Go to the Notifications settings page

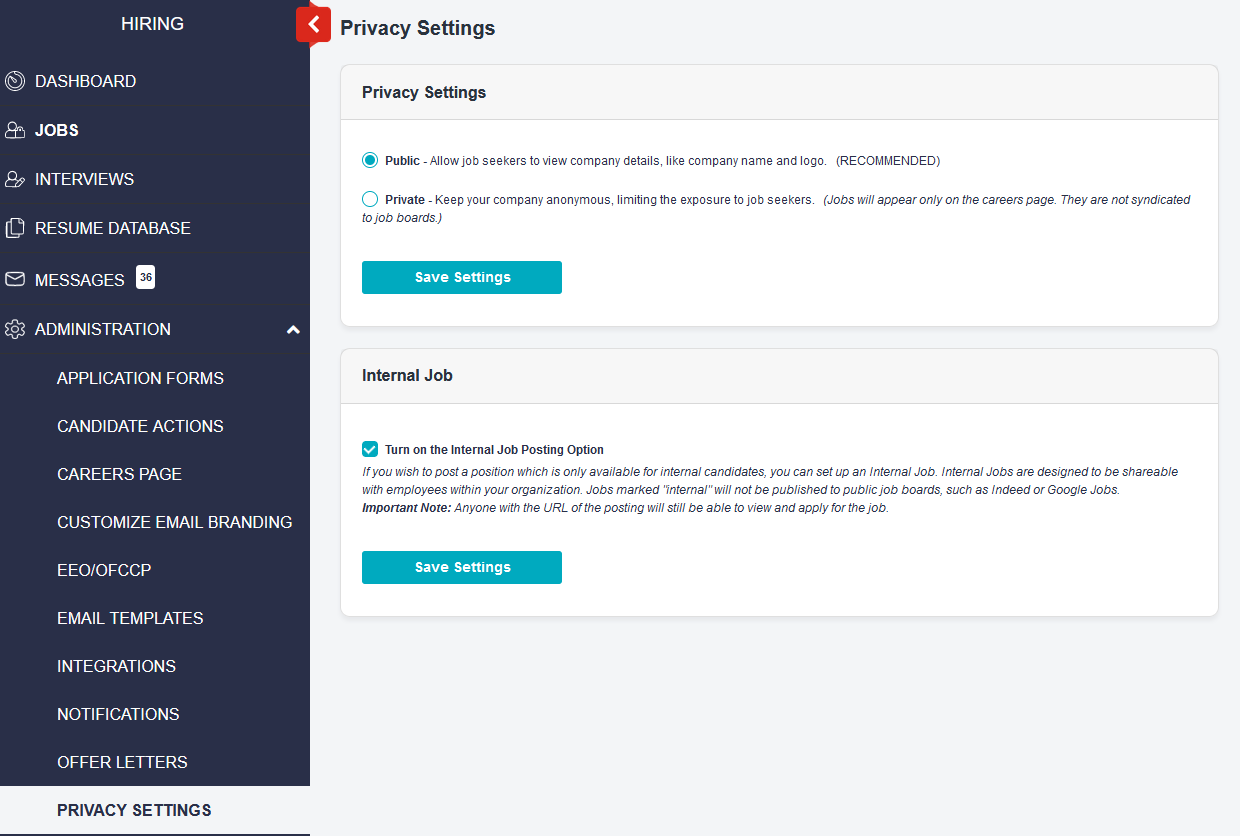118,714
